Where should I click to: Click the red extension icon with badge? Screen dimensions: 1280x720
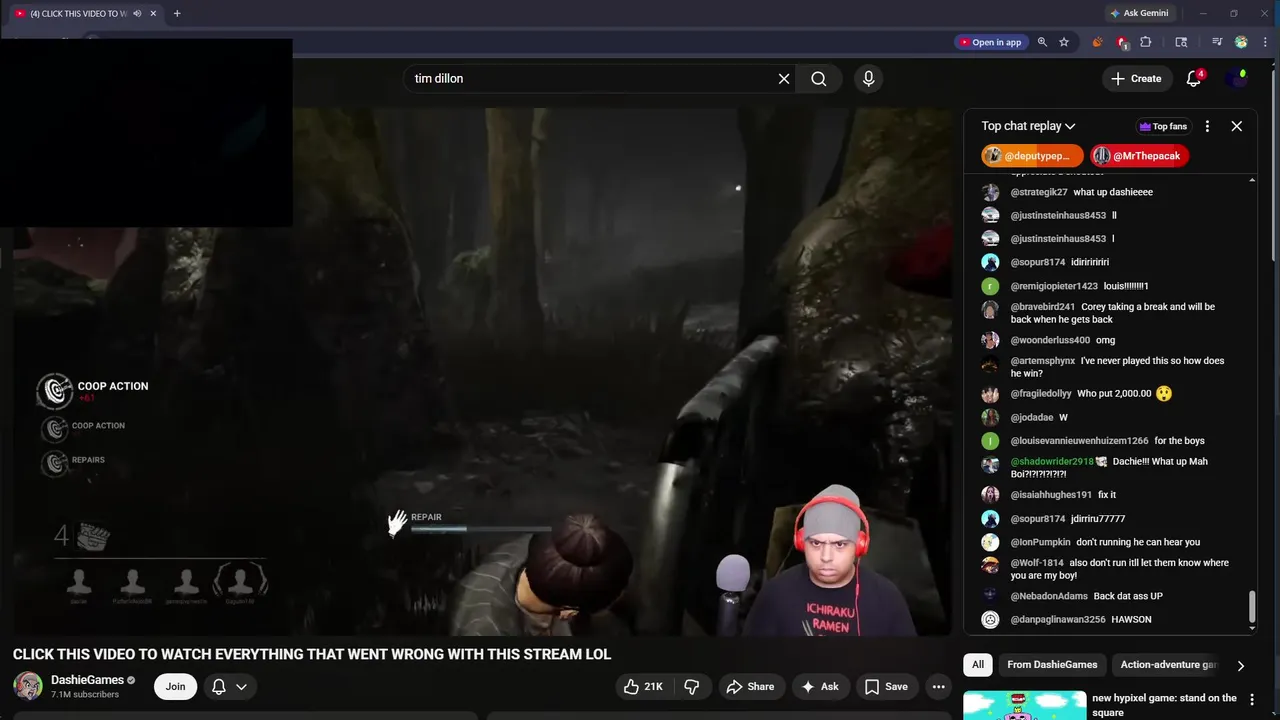tap(1122, 42)
